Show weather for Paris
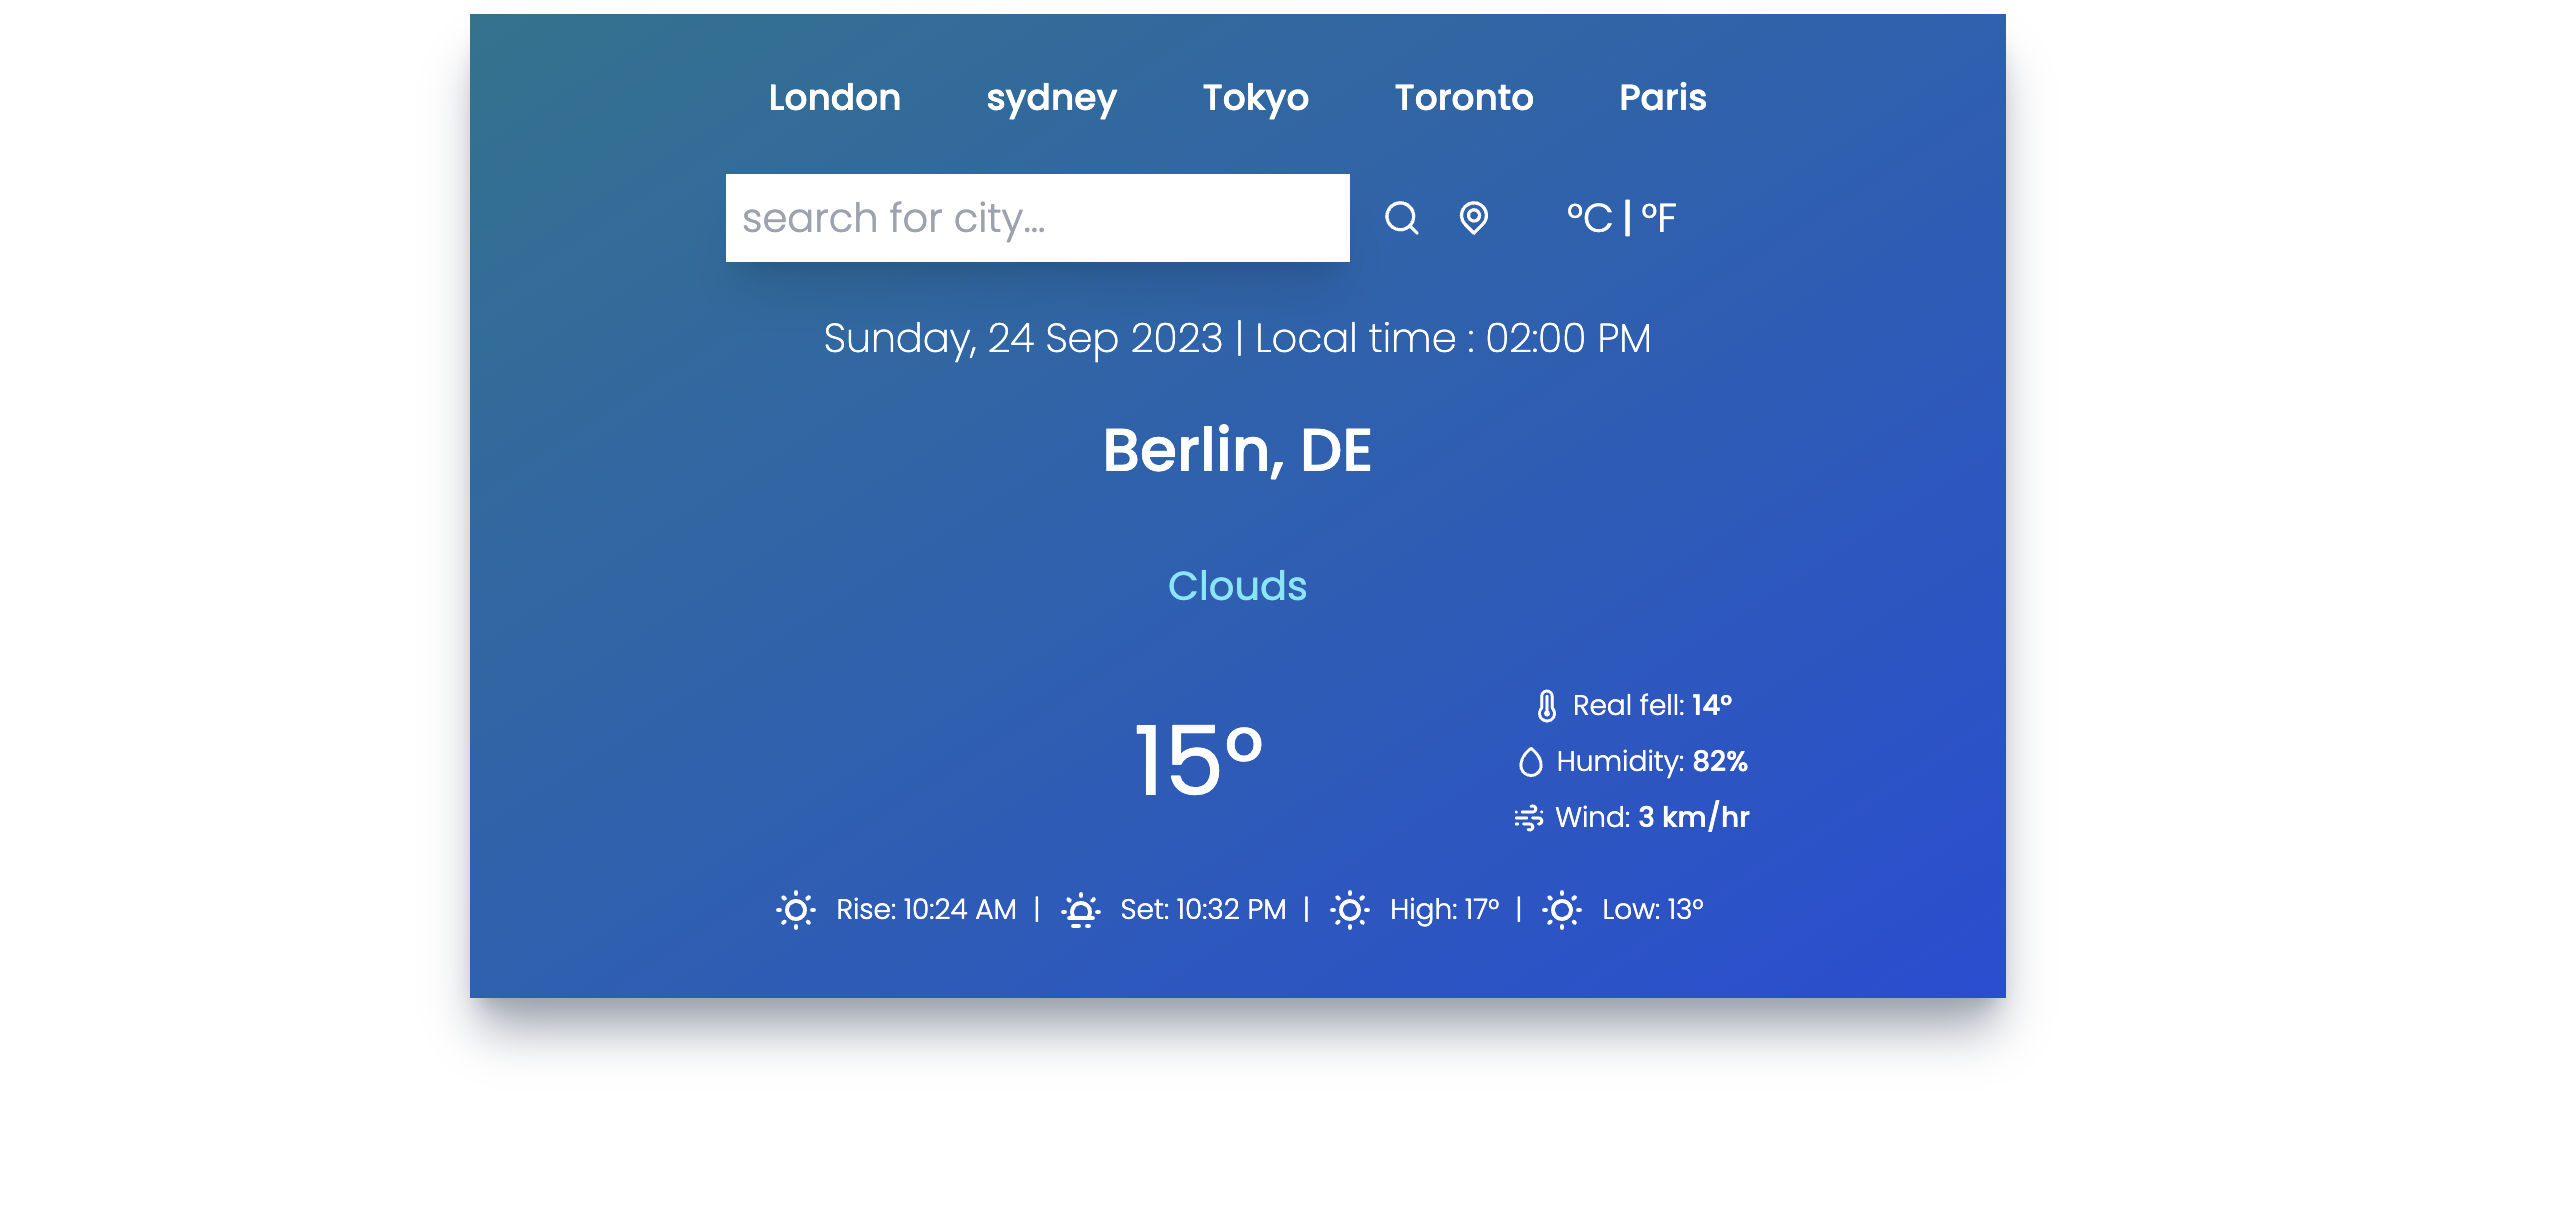This screenshot has width=2562, height=1214. tap(1662, 98)
